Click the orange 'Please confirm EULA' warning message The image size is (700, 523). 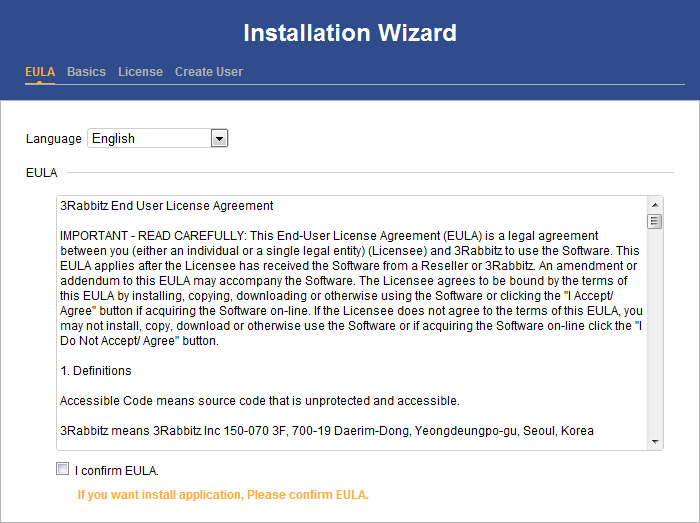coord(223,495)
